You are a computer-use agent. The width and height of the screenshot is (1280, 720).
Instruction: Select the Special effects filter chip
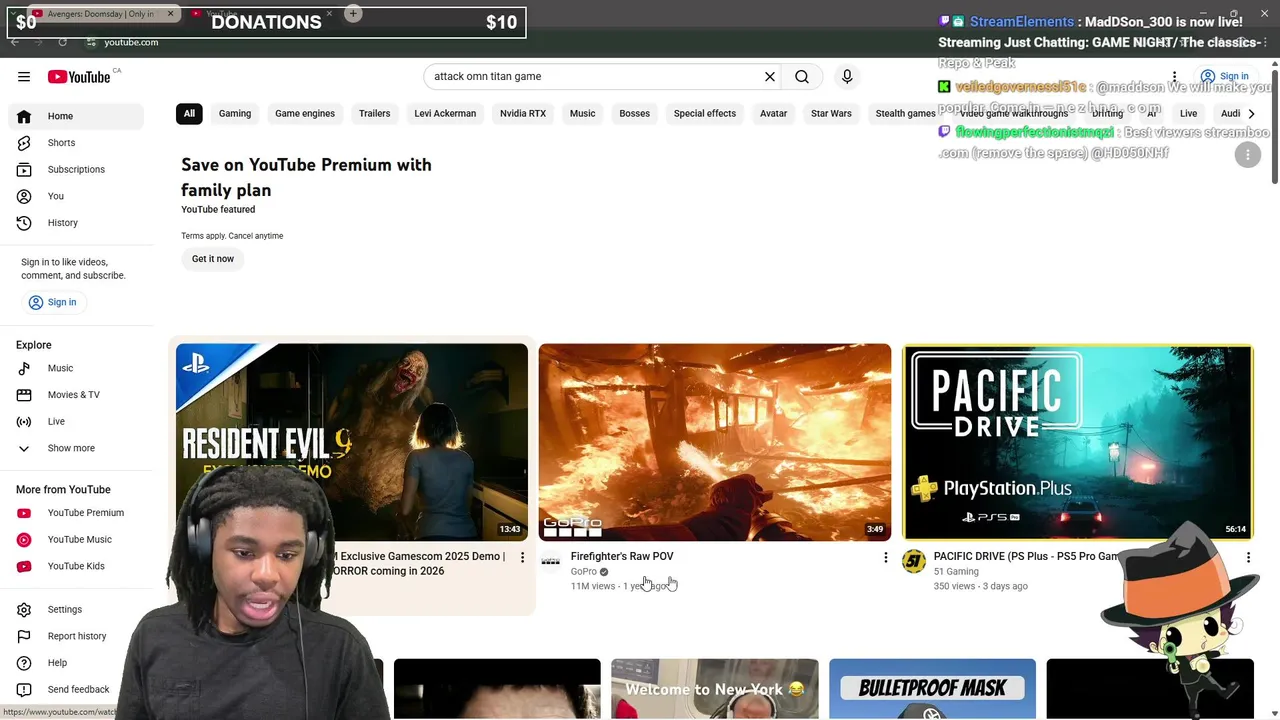point(705,114)
